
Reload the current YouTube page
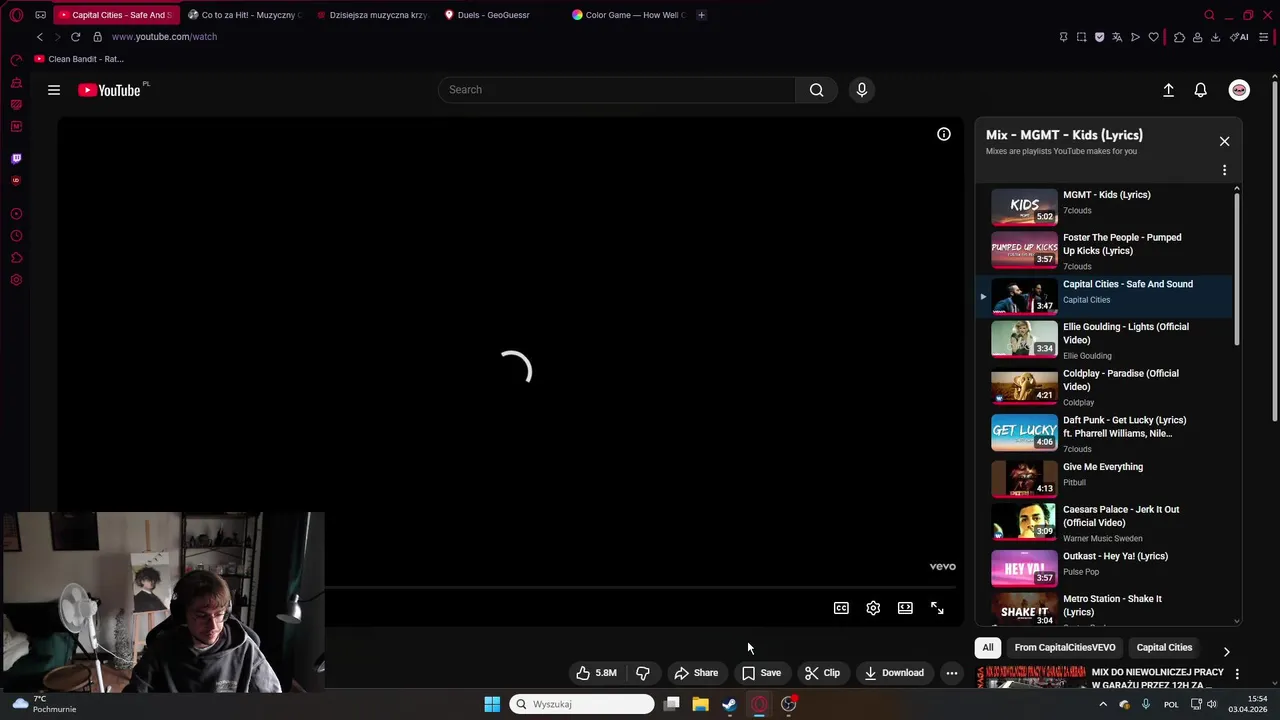(75, 37)
